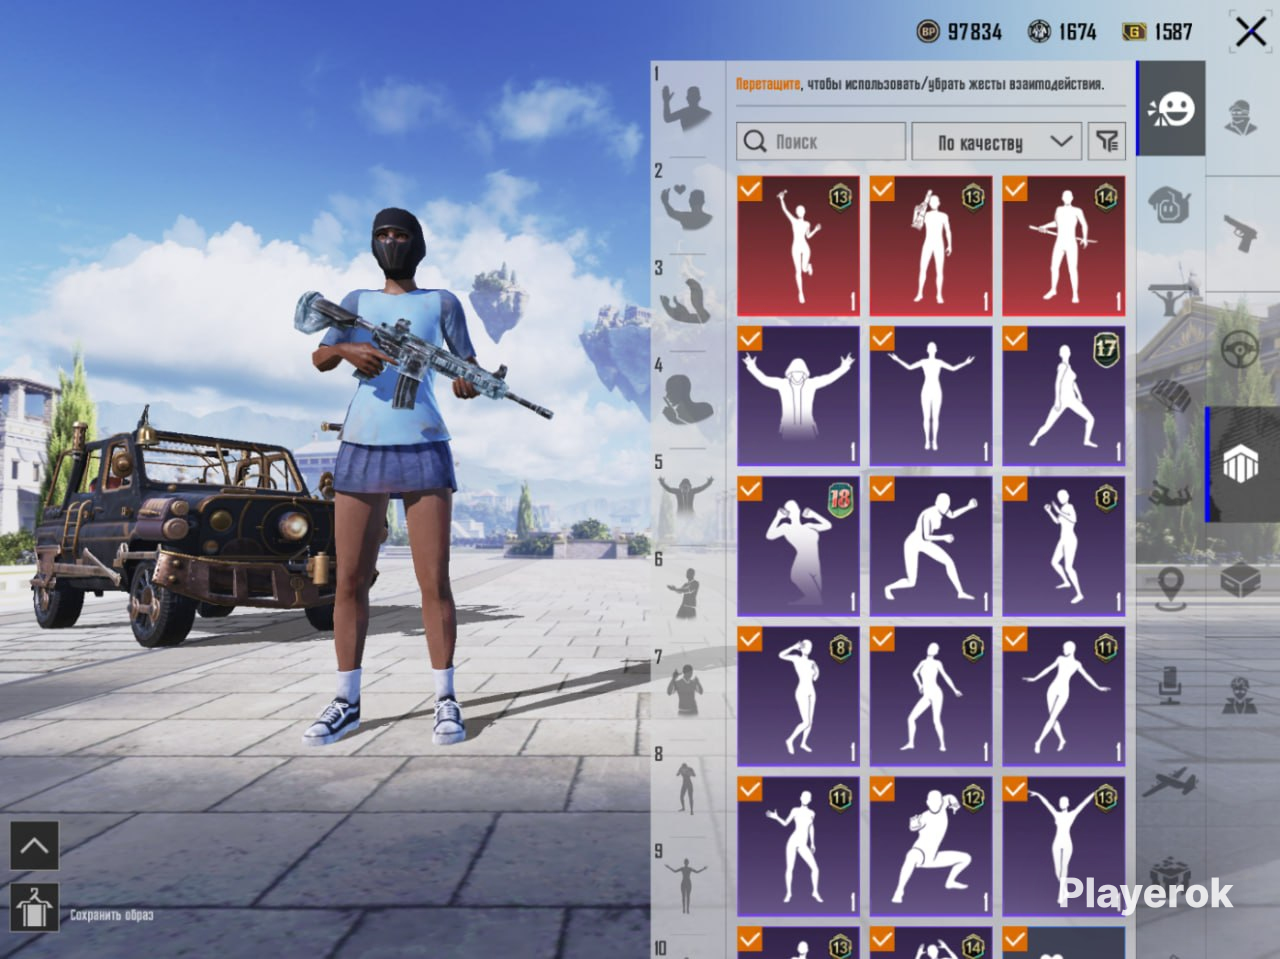
Task: Open the closed crate box category
Action: pos(1242,580)
